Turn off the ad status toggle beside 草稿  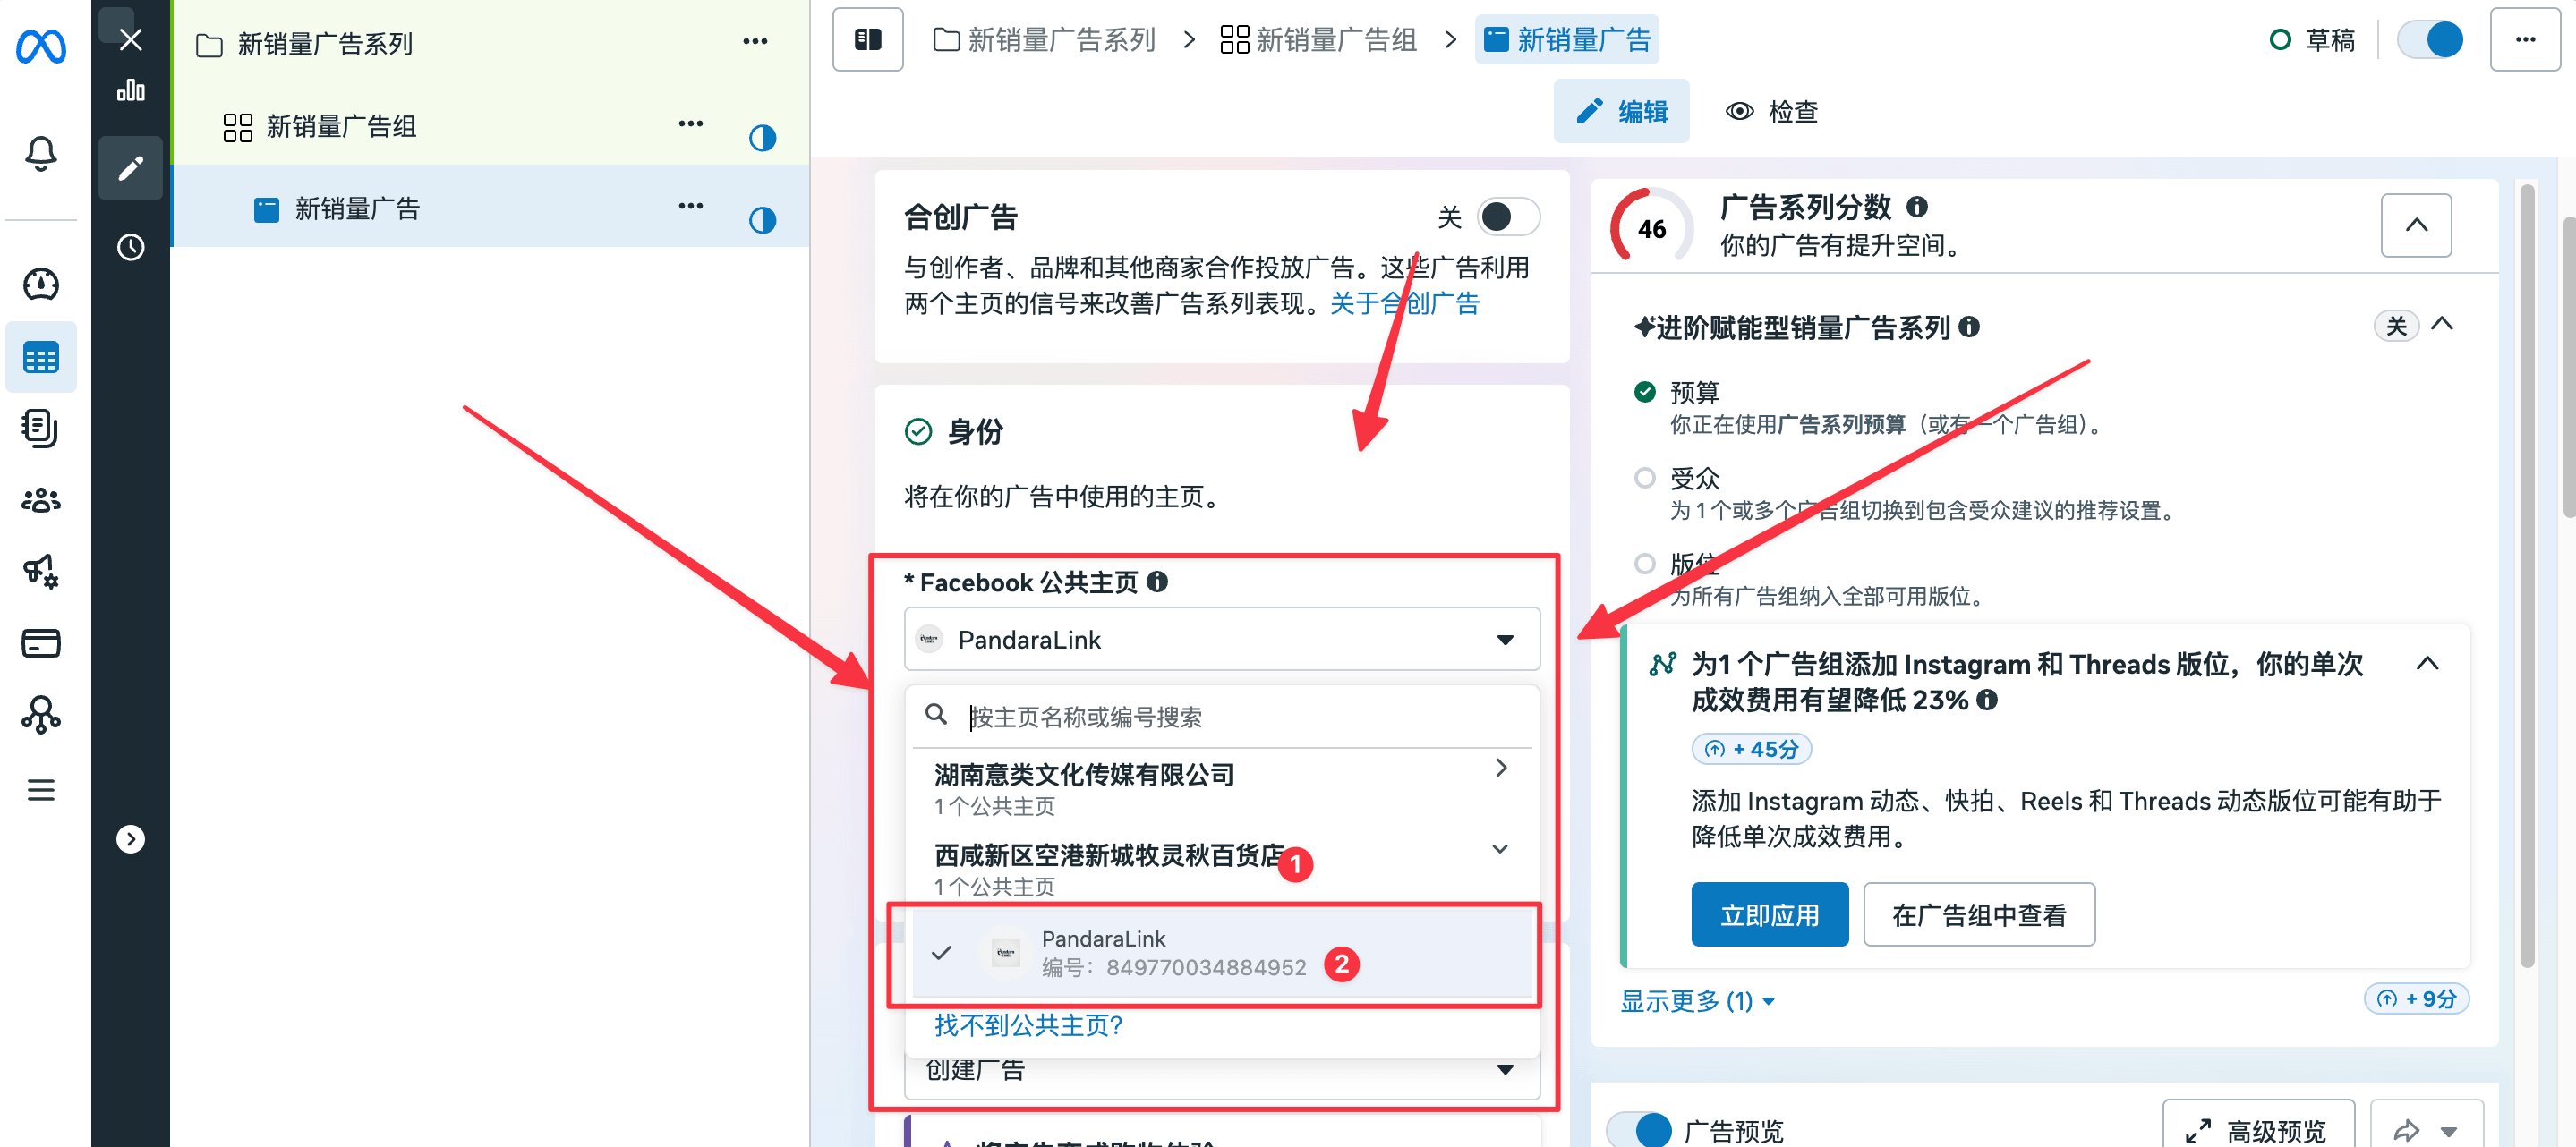2432,40
